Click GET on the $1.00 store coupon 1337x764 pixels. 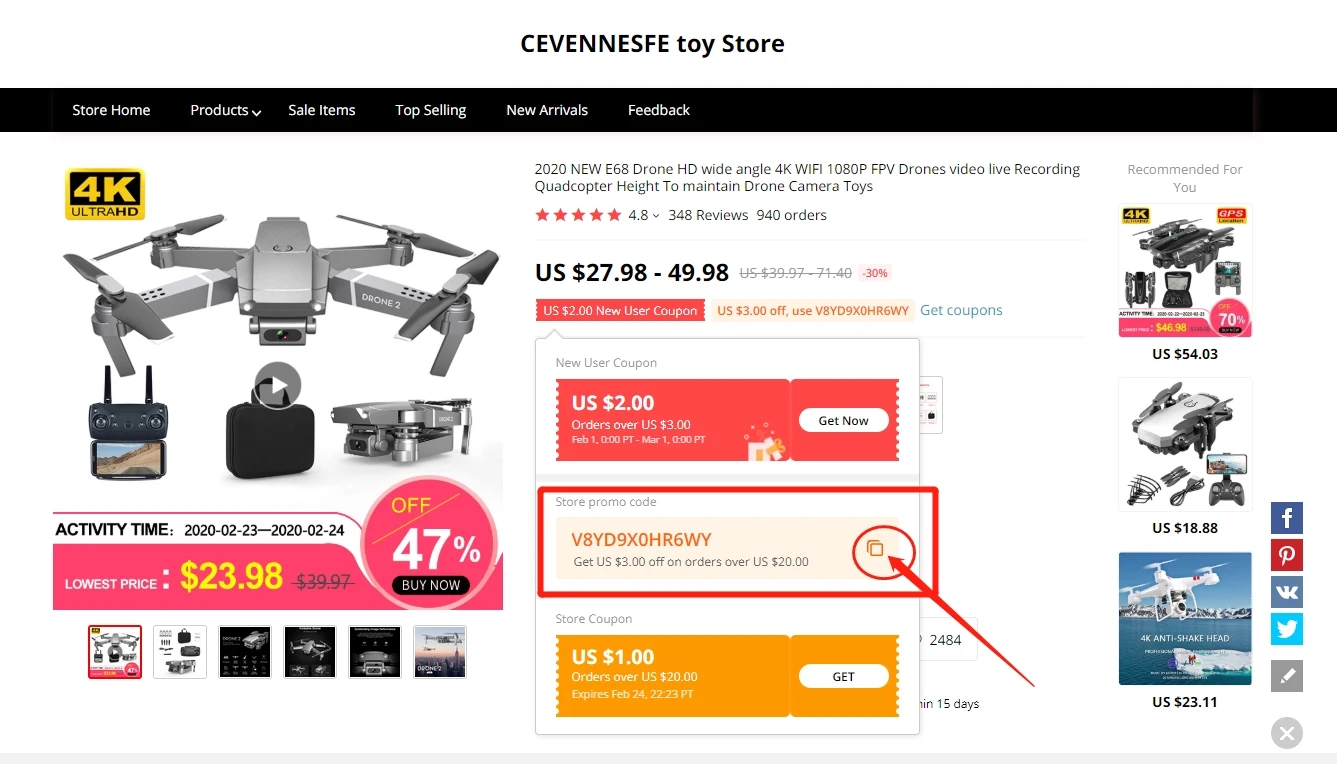(x=843, y=677)
